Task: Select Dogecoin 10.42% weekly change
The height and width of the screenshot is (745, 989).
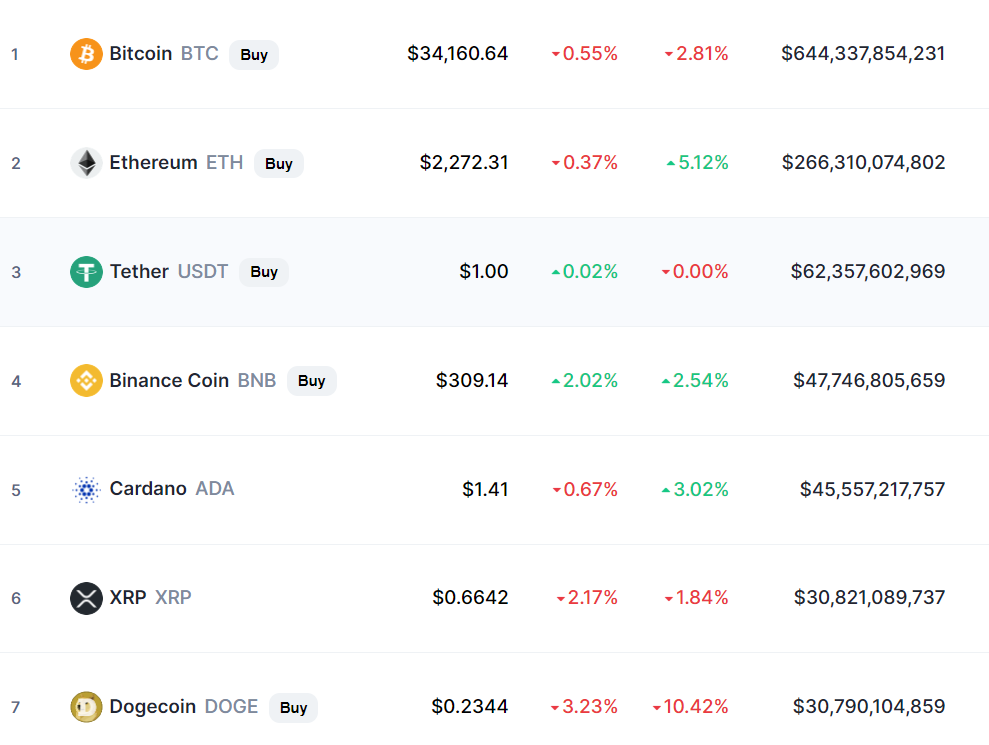Action: 690,707
